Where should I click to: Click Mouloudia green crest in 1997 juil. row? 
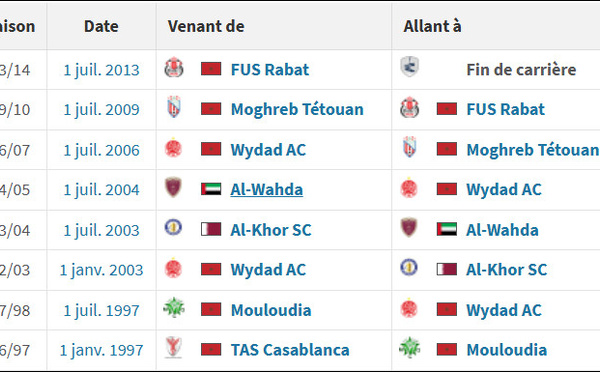(x=174, y=307)
